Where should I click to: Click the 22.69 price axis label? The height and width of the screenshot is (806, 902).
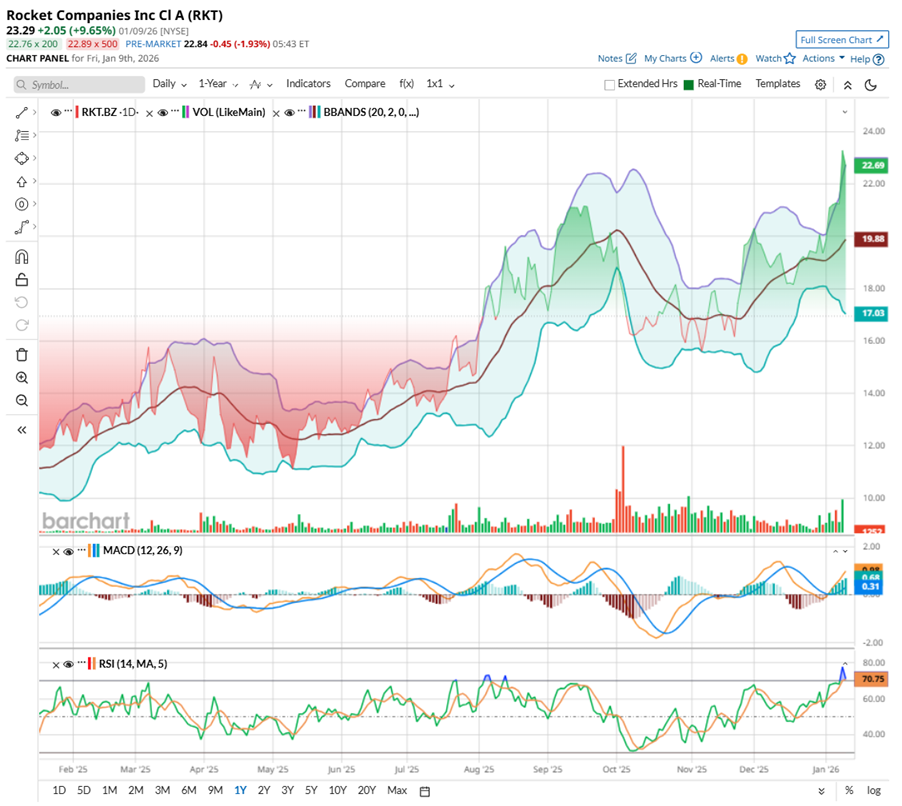tap(872, 166)
